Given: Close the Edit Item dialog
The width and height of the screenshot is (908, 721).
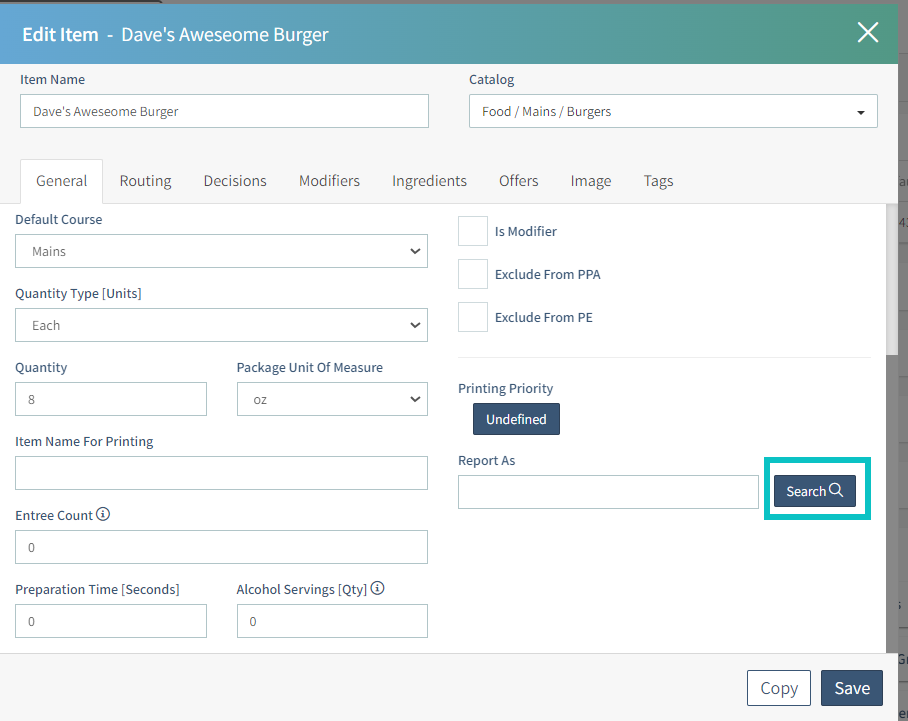Looking at the screenshot, I should [867, 32].
